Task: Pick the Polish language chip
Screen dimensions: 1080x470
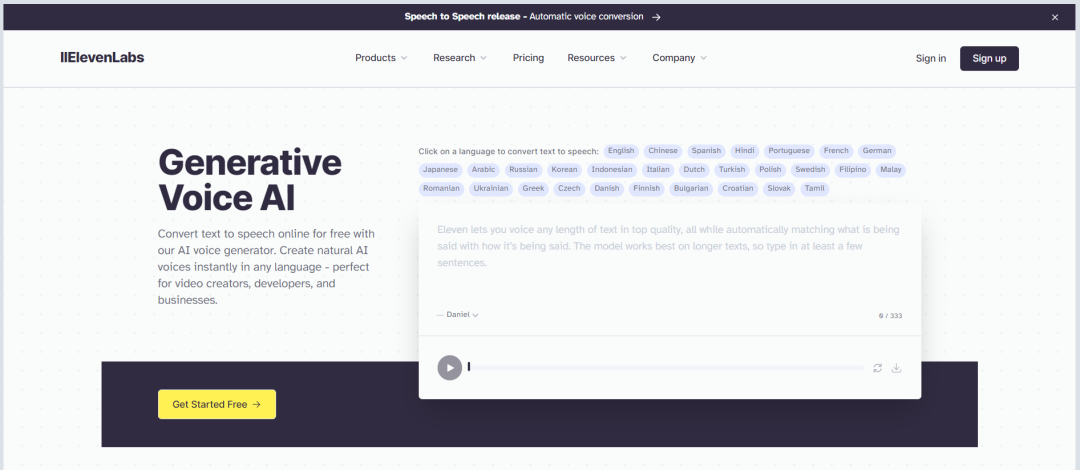Action: point(770,170)
